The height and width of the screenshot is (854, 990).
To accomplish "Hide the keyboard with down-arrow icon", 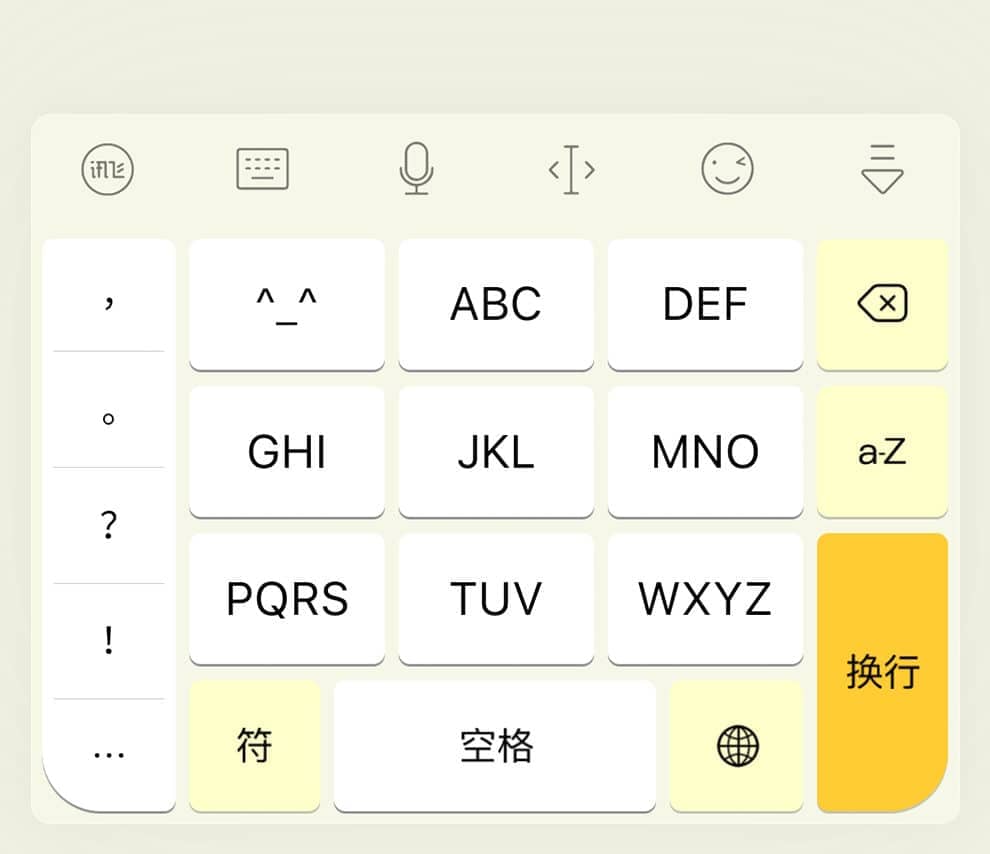I will pyautogui.click(x=882, y=169).
